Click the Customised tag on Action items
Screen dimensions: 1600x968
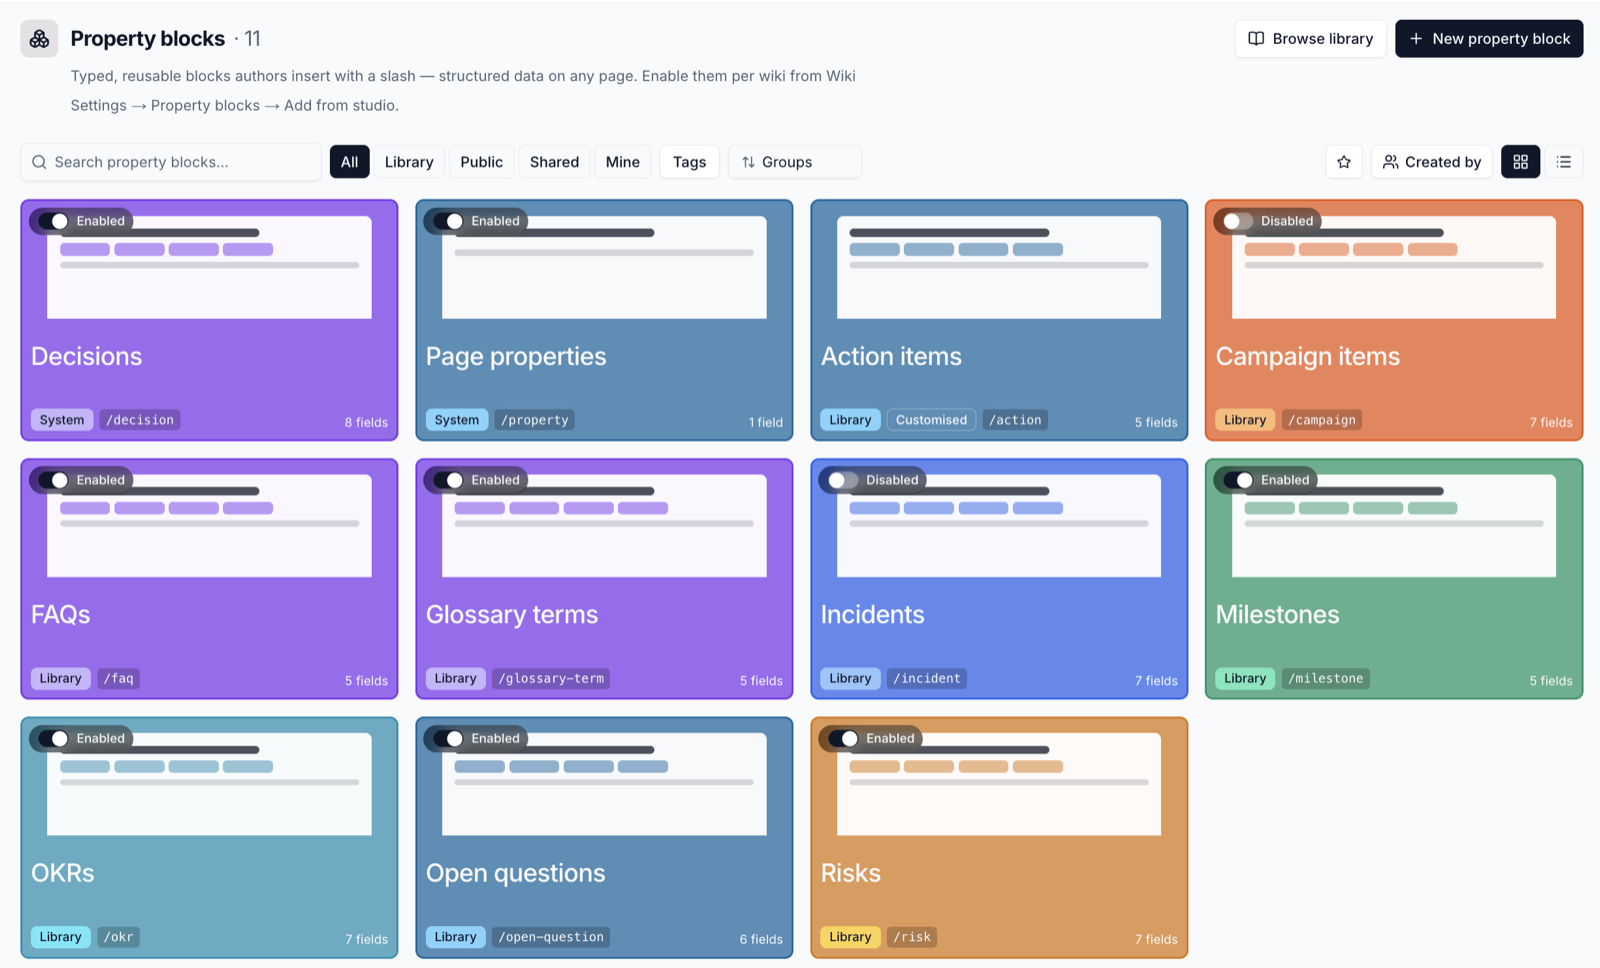931,420
